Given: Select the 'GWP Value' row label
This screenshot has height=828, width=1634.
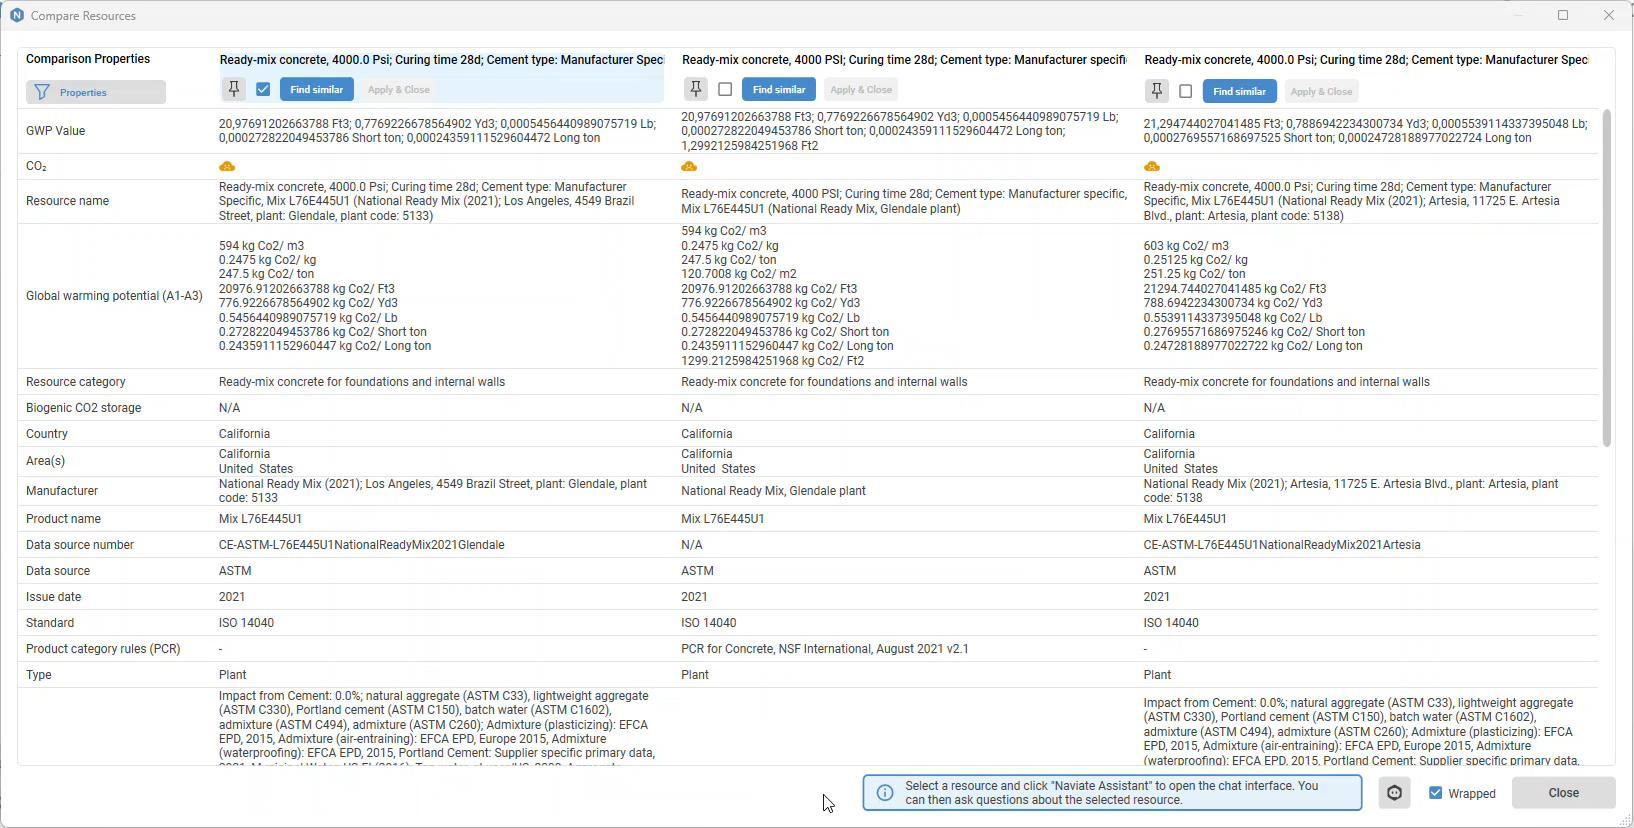Looking at the screenshot, I should click(55, 131).
